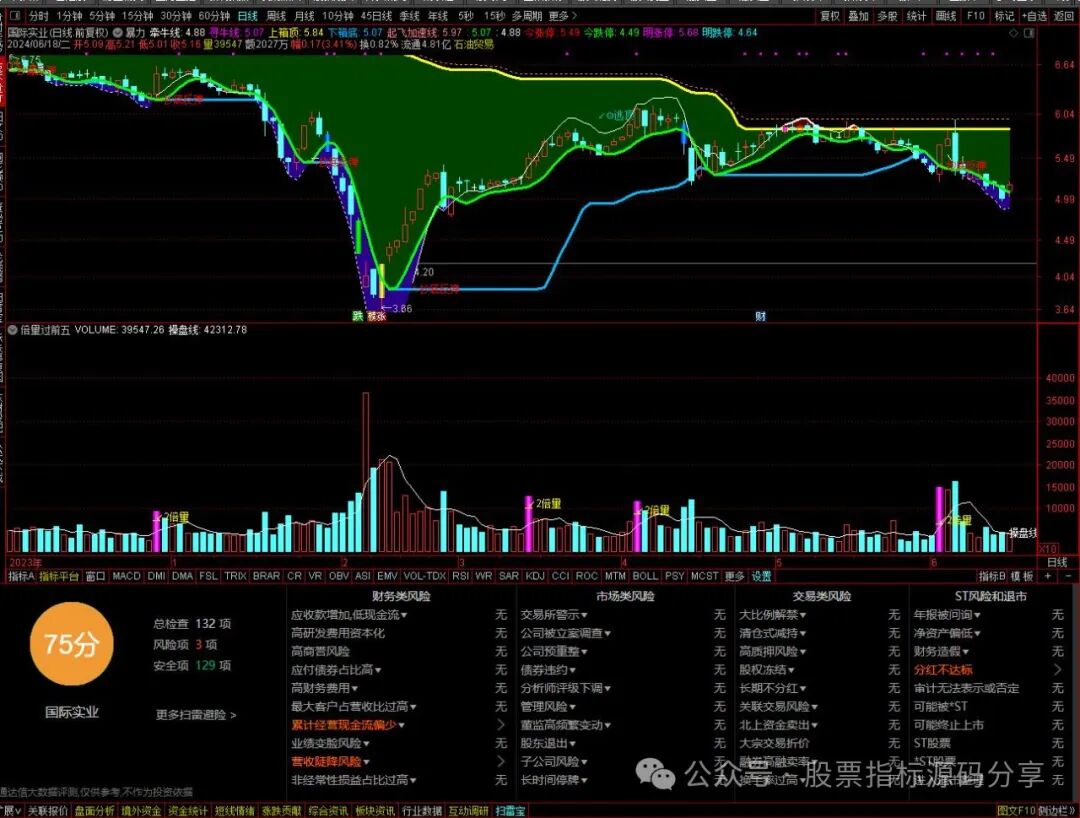Switch to 分时 intraday view
1080x818 pixels.
click(39, 15)
